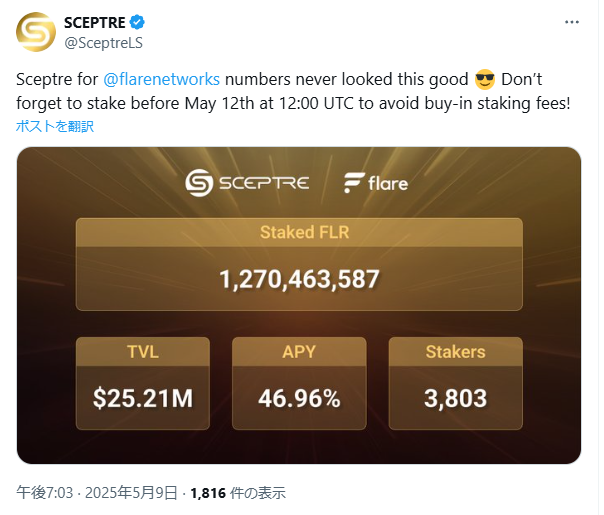
Task: Click the post text body
Action: point(293,91)
